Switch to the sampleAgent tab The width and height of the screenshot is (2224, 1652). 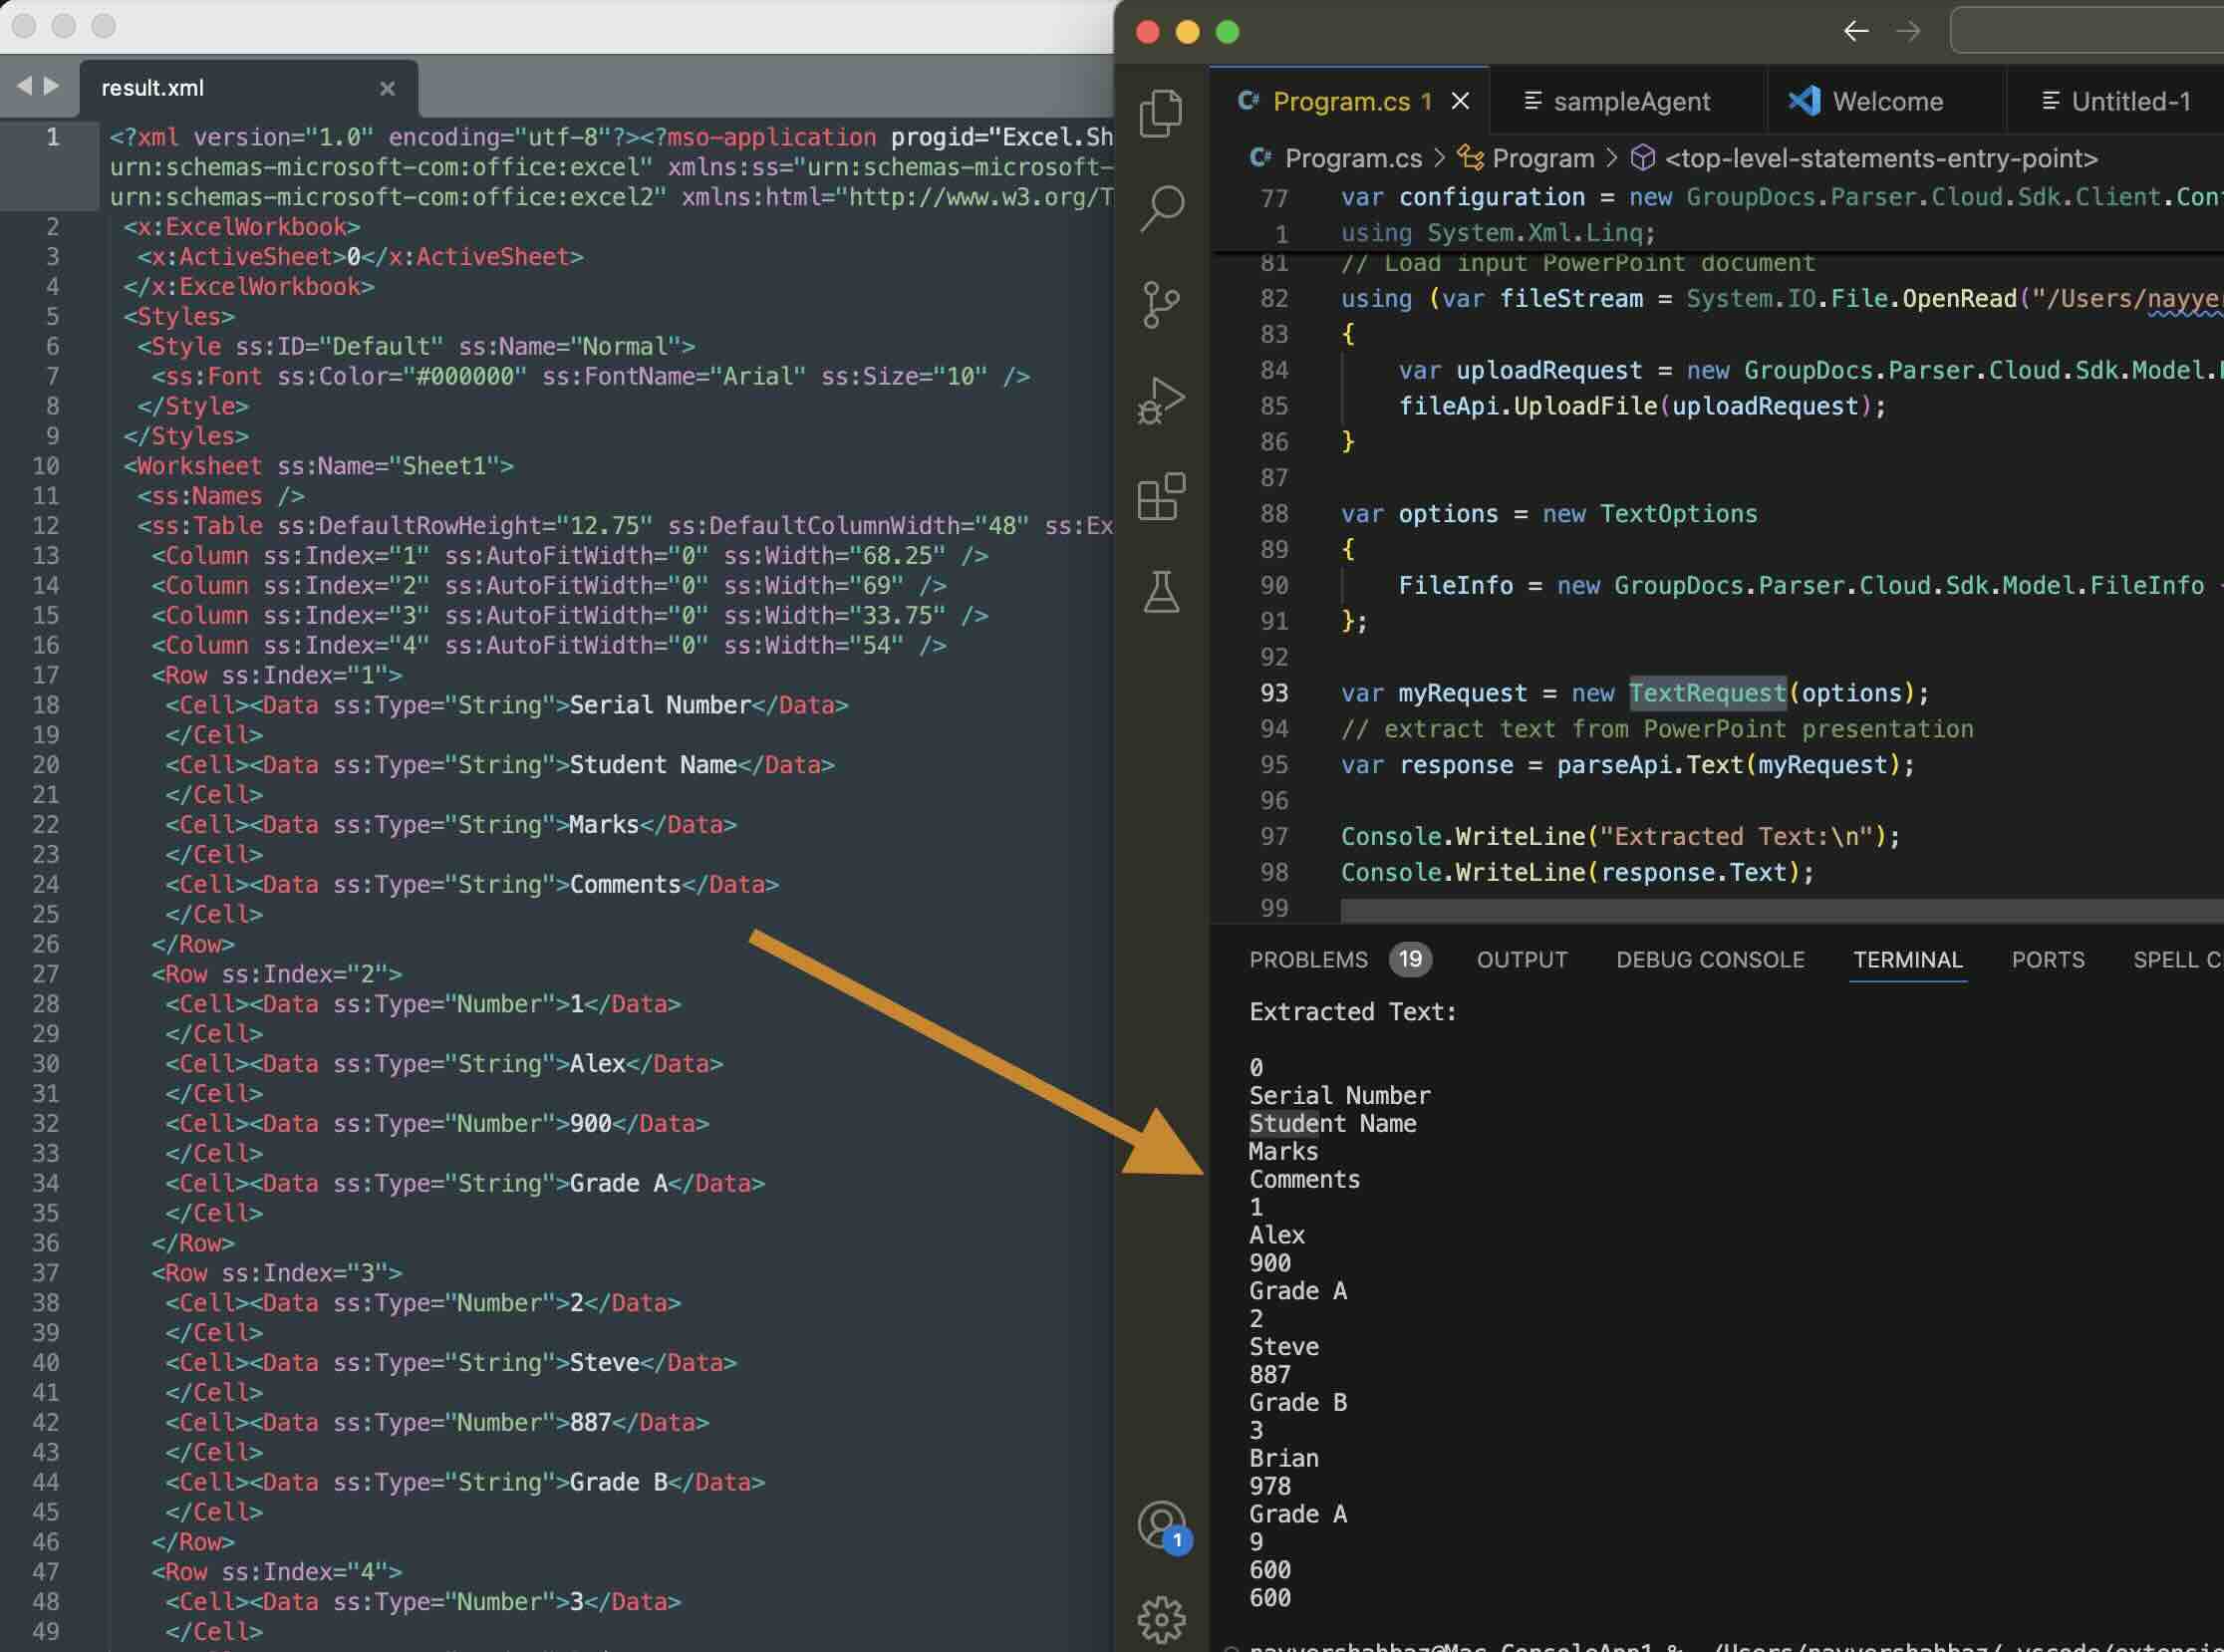(1632, 100)
